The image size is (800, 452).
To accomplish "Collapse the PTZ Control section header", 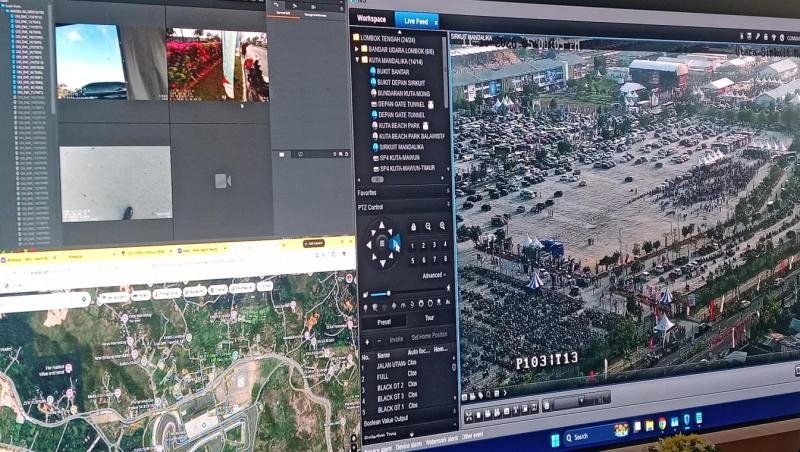I will click(403, 207).
